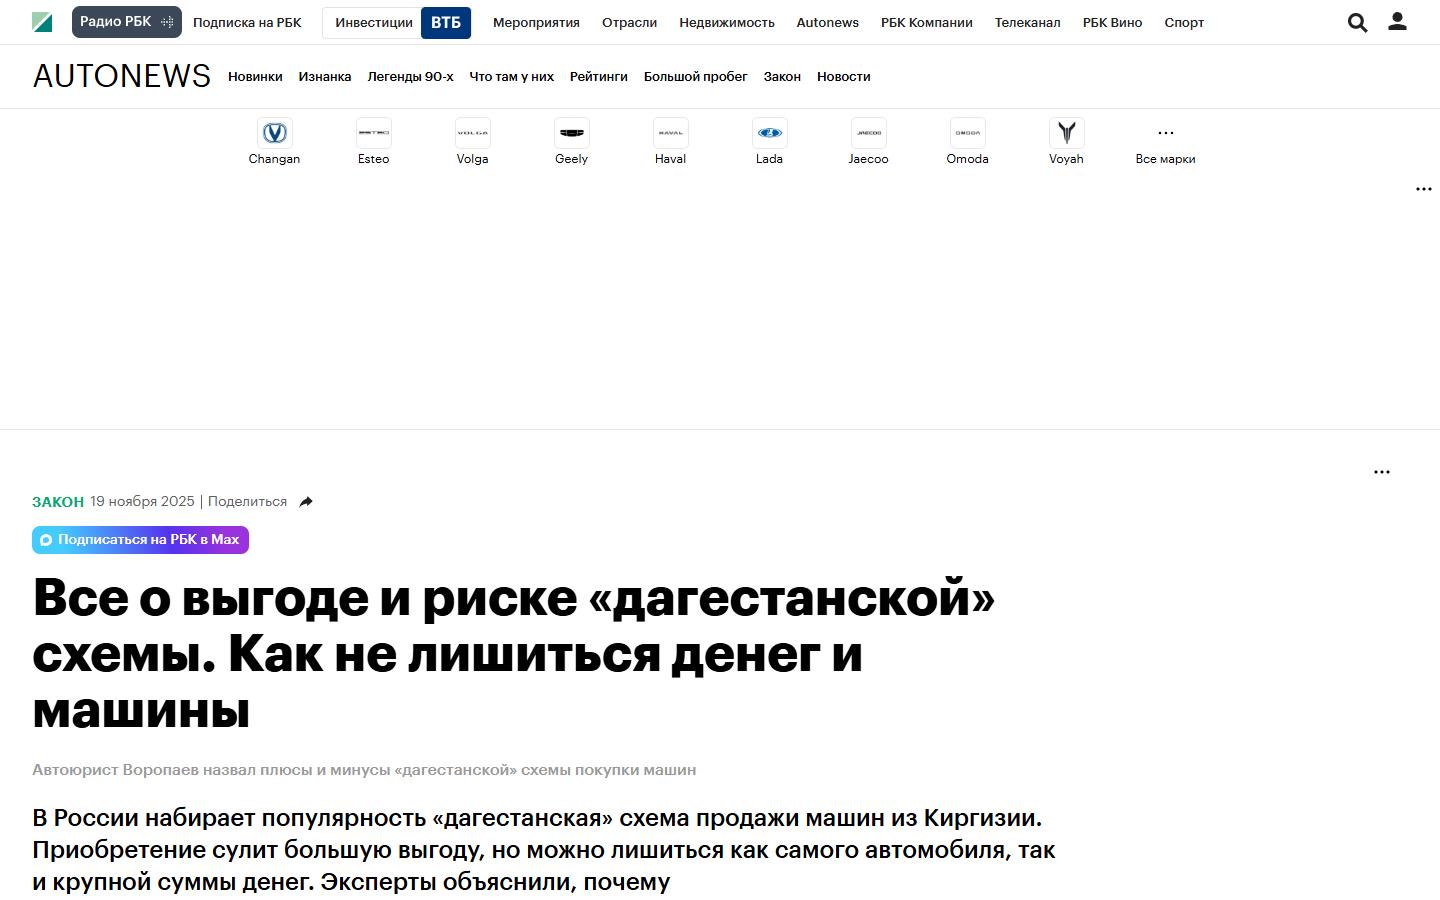Select Что там у них tab
The image size is (1440, 900).
click(x=511, y=77)
